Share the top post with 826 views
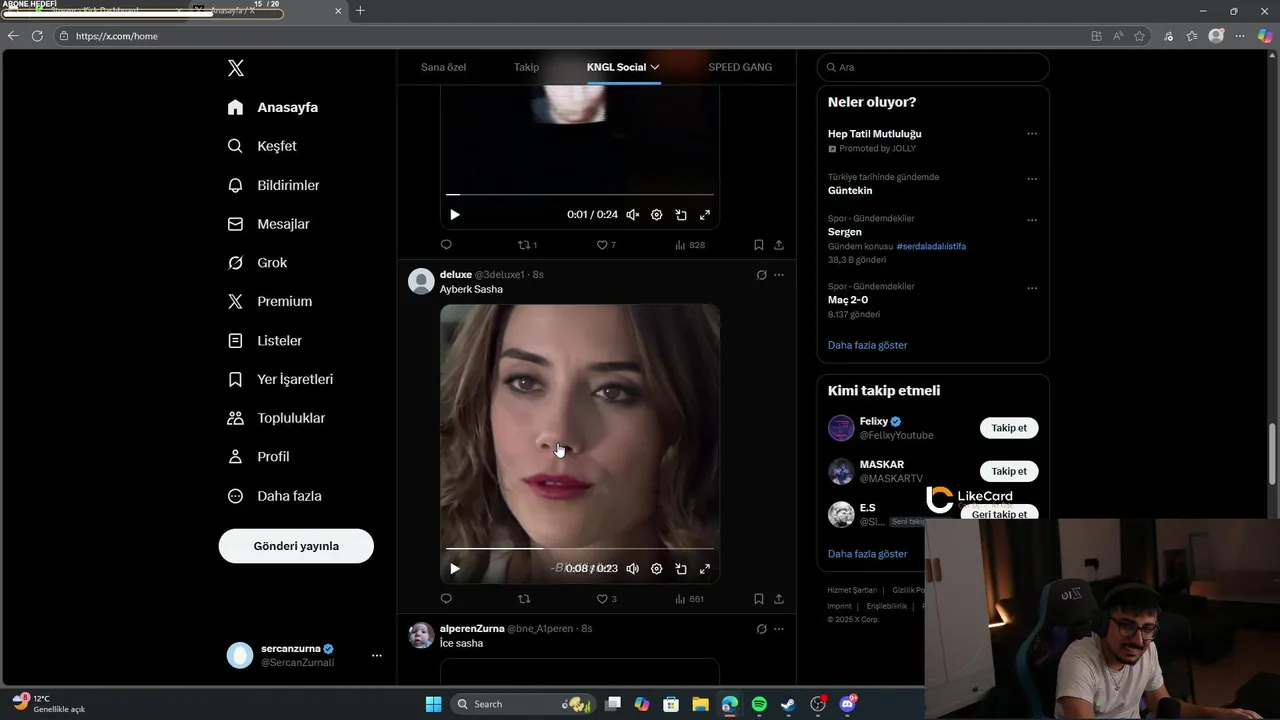Image resolution: width=1280 pixels, height=720 pixels. (x=779, y=245)
